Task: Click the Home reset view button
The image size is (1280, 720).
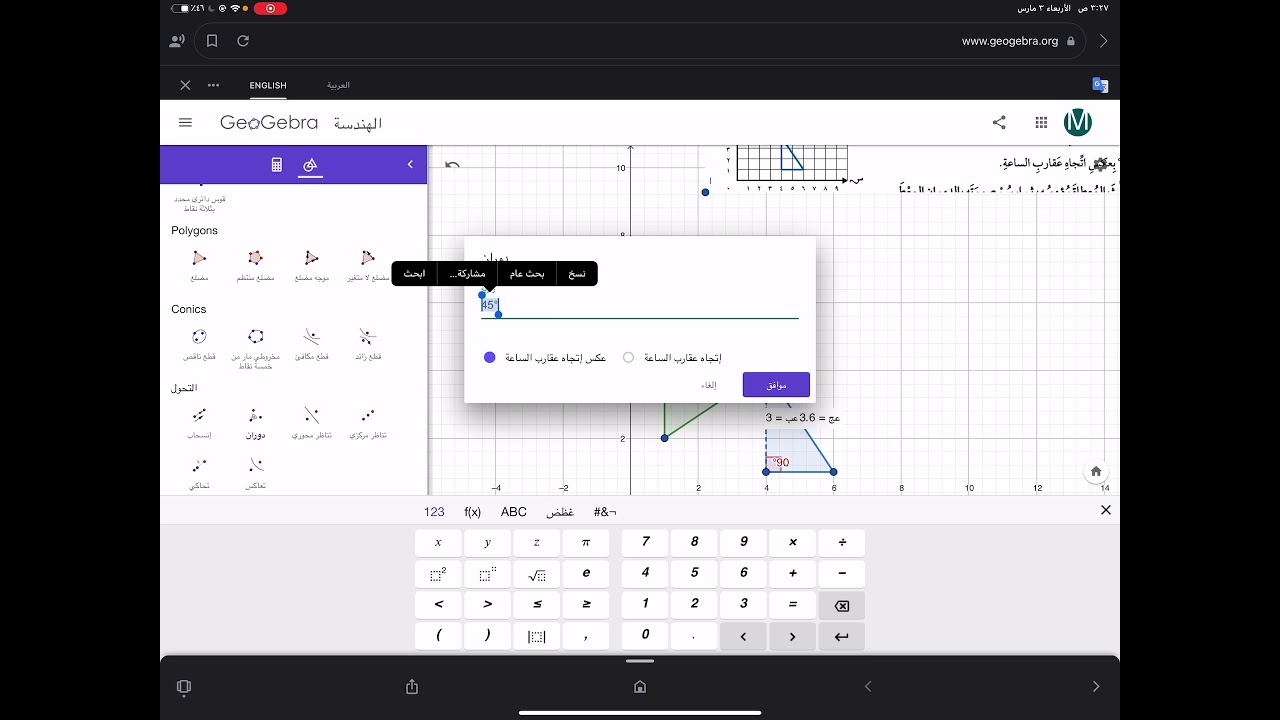Action: click(x=1096, y=471)
